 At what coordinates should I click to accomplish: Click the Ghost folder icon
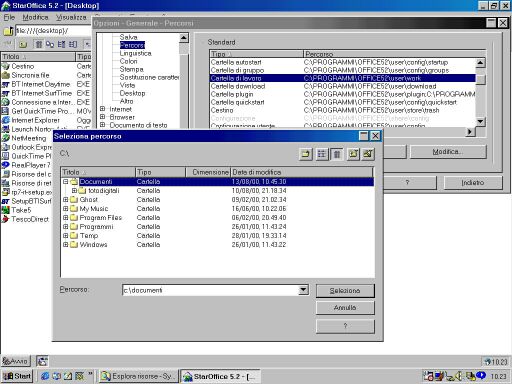coord(74,200)
